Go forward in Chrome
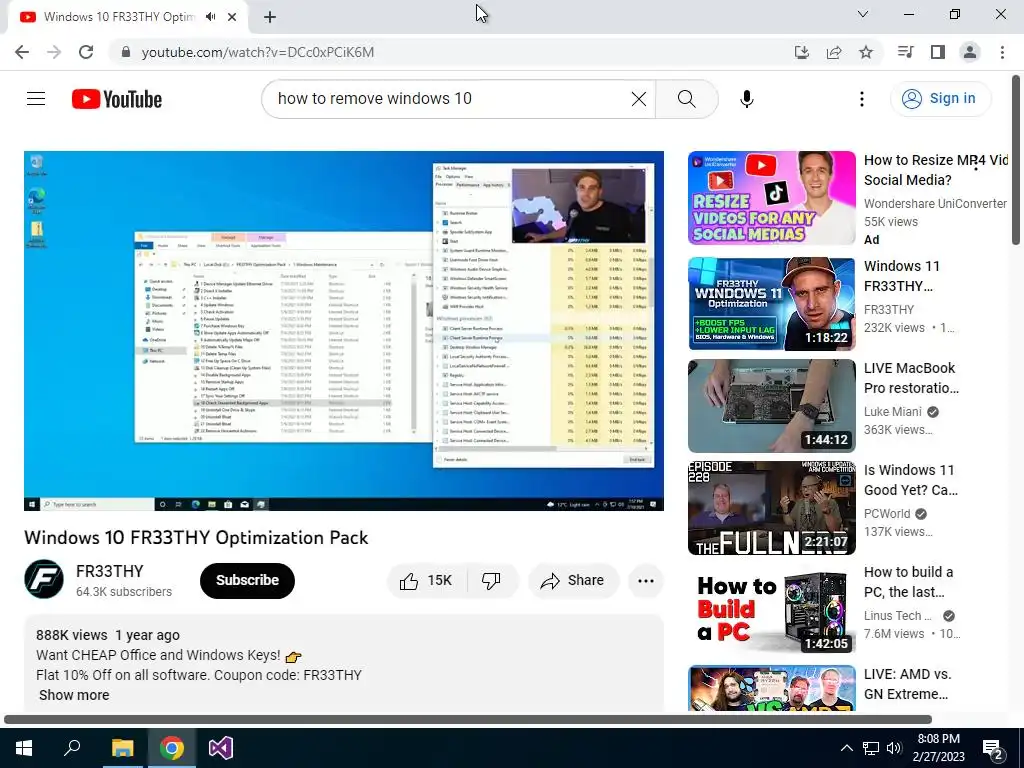Image resolution: width=1024 pixels, height=768 pixels. click(x=54, y=52)
